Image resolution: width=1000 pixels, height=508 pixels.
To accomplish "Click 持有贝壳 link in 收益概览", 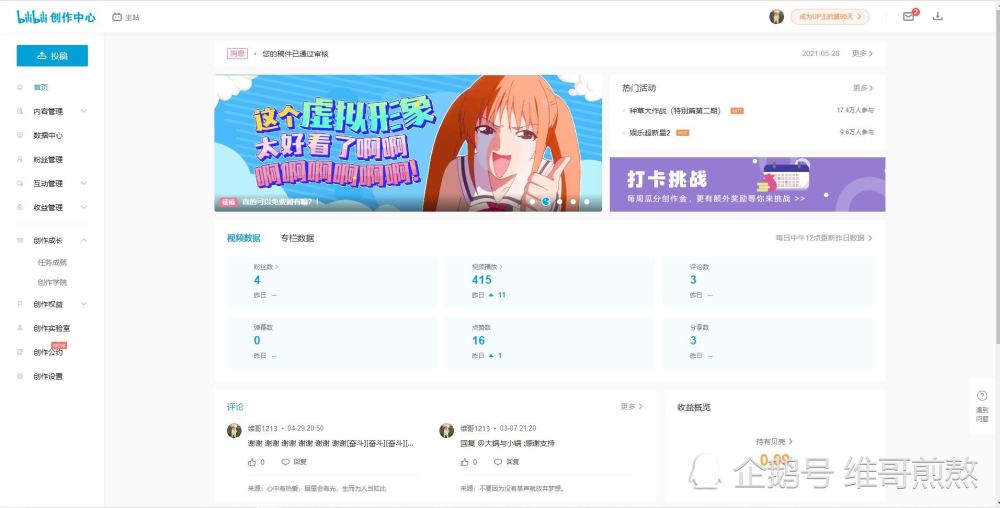I will [774, 441].
